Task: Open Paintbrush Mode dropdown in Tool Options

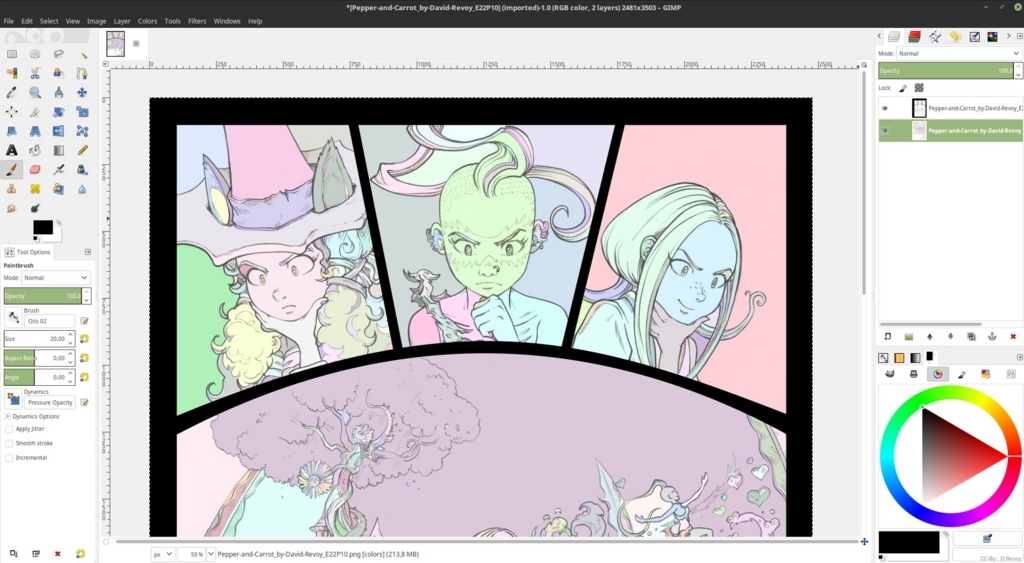Action: (56, 278)
